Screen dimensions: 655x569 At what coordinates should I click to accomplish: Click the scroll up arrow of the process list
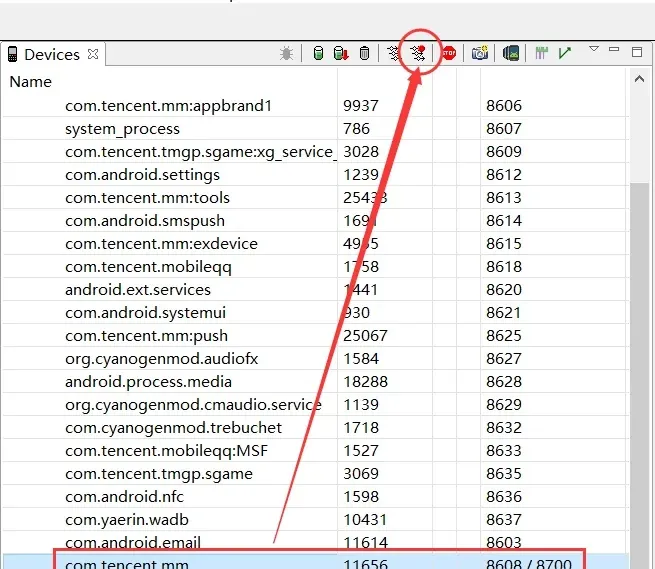click(639, 79)
